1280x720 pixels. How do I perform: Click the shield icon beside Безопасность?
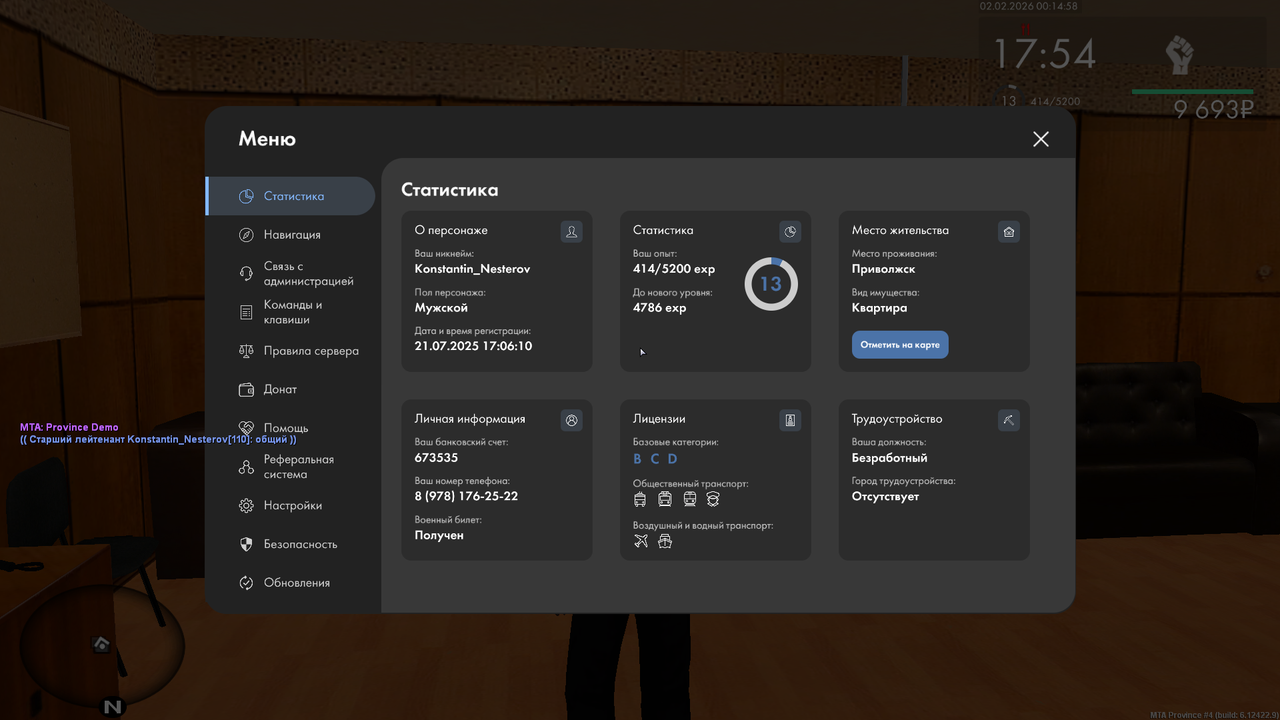pyautogui.click(x=246, y=544)
